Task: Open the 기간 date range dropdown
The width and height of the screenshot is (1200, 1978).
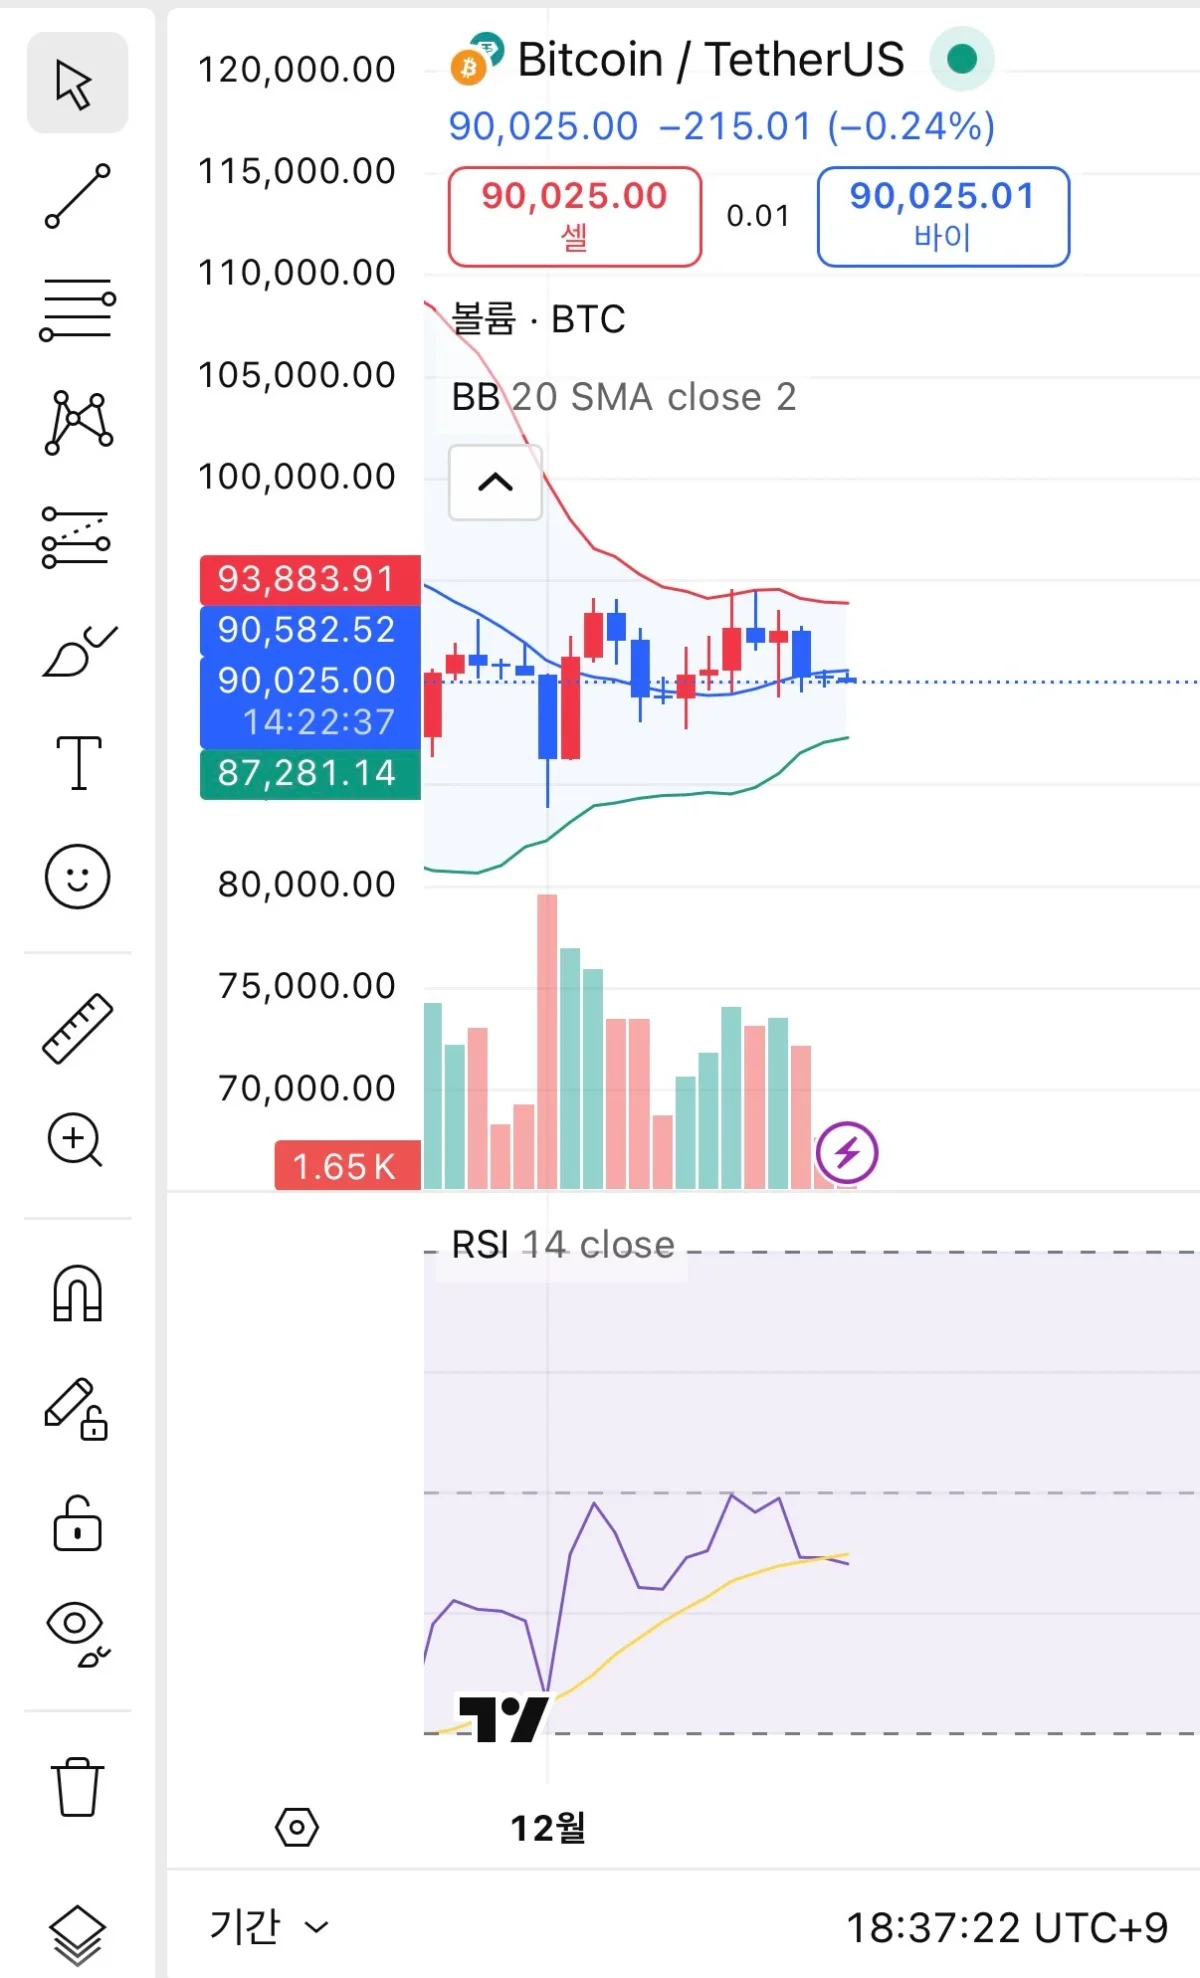Action: coord(268,1926)
